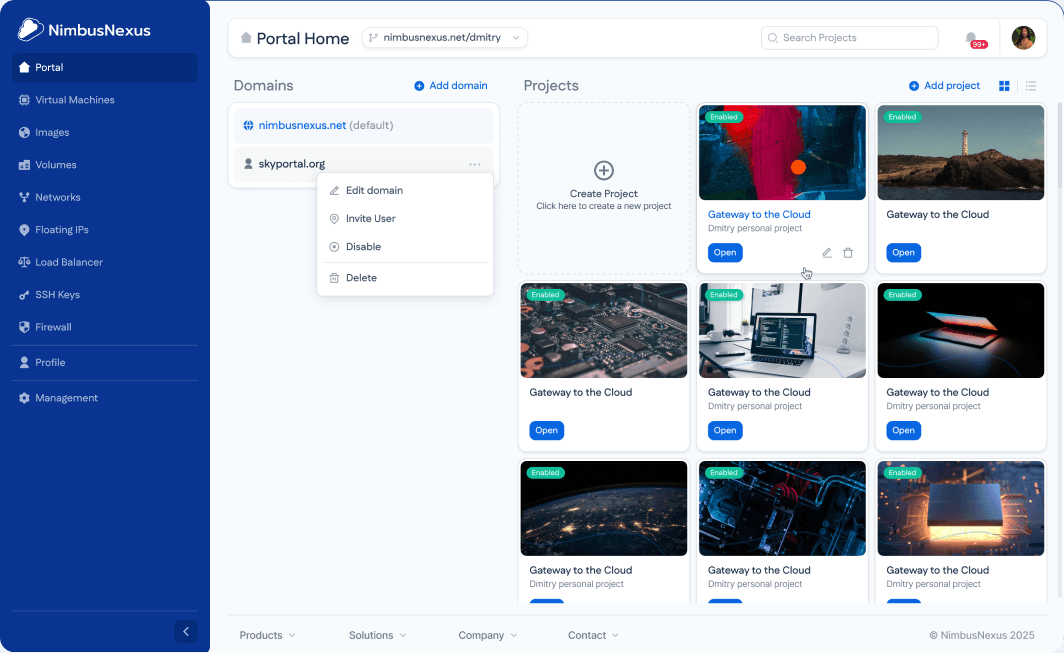Image resolution: width=1064 pixels, height=653 pixels.
Task: Expand the Solutions footer menu
Action: pos(377,635)
